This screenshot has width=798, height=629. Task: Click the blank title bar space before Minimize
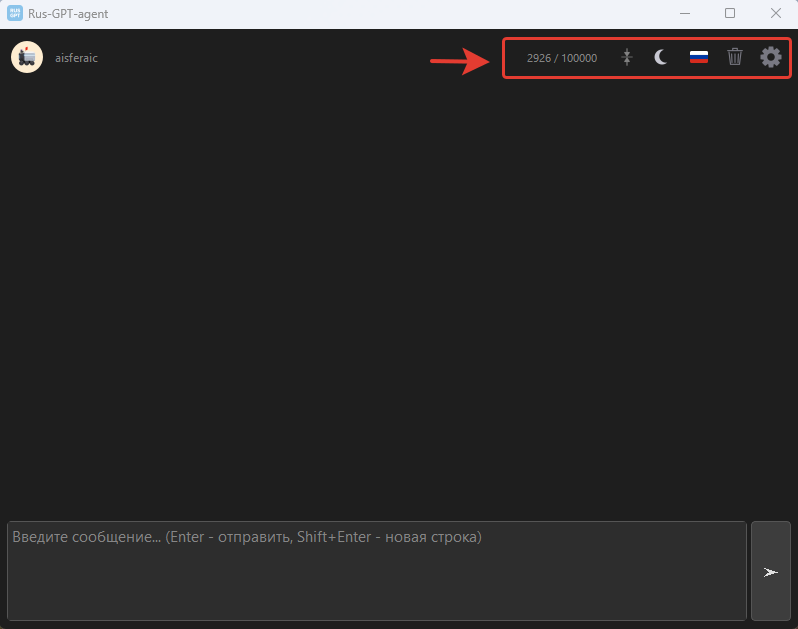[x=400, y=13]
